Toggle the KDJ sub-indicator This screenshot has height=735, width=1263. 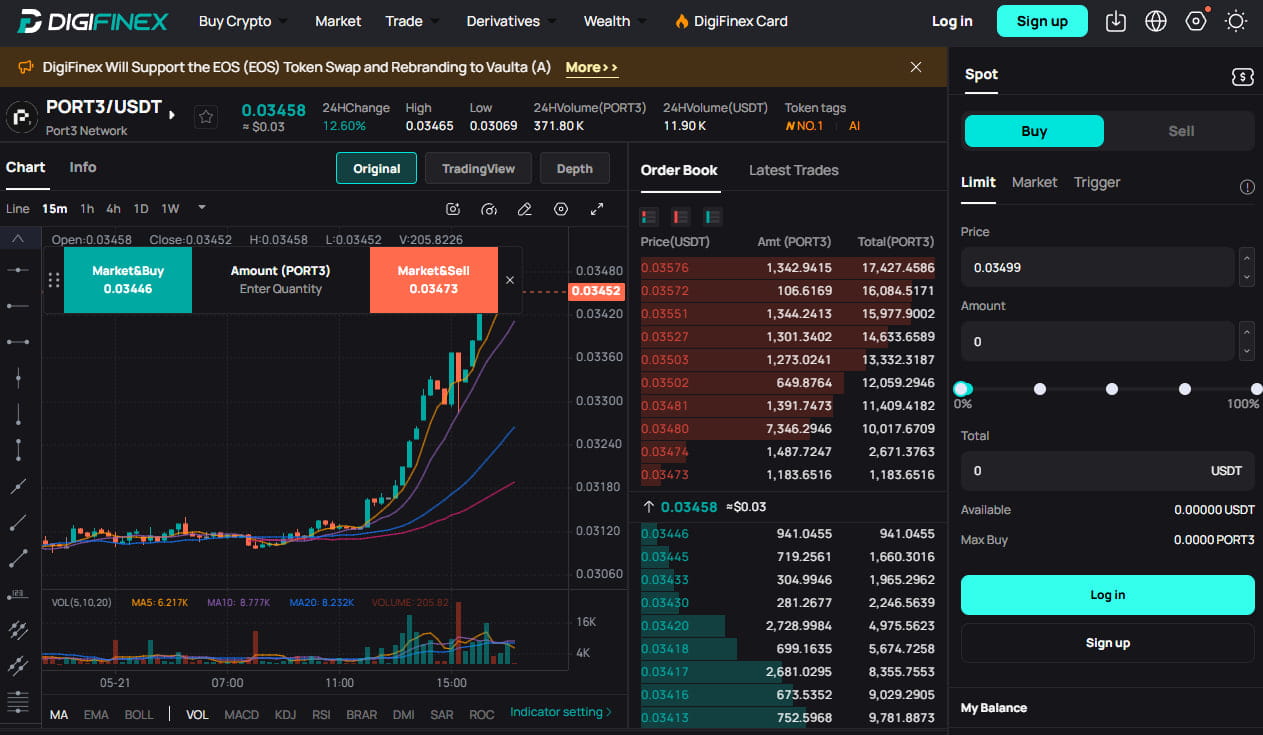click(x=285, y=714)
